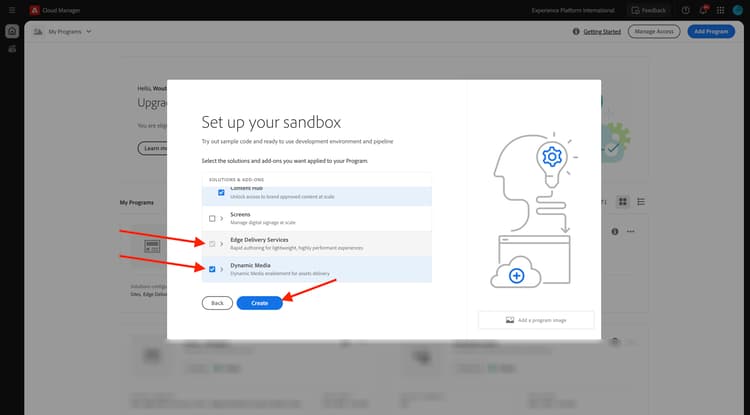Click Add a program image
The image size is (750, 415).
point(536,320)
